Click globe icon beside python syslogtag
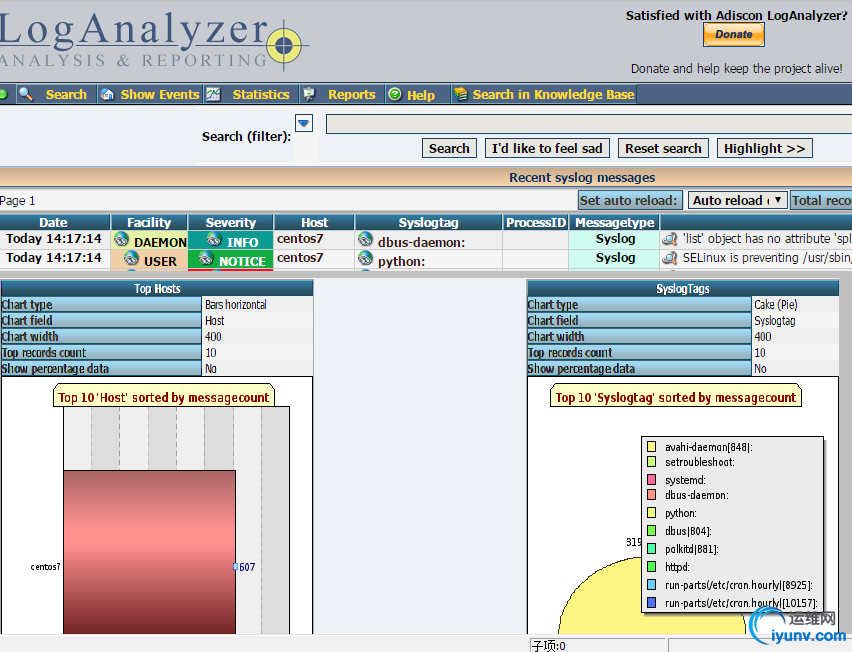The height and width of the screenshot is (652, 852). point(366,258)
